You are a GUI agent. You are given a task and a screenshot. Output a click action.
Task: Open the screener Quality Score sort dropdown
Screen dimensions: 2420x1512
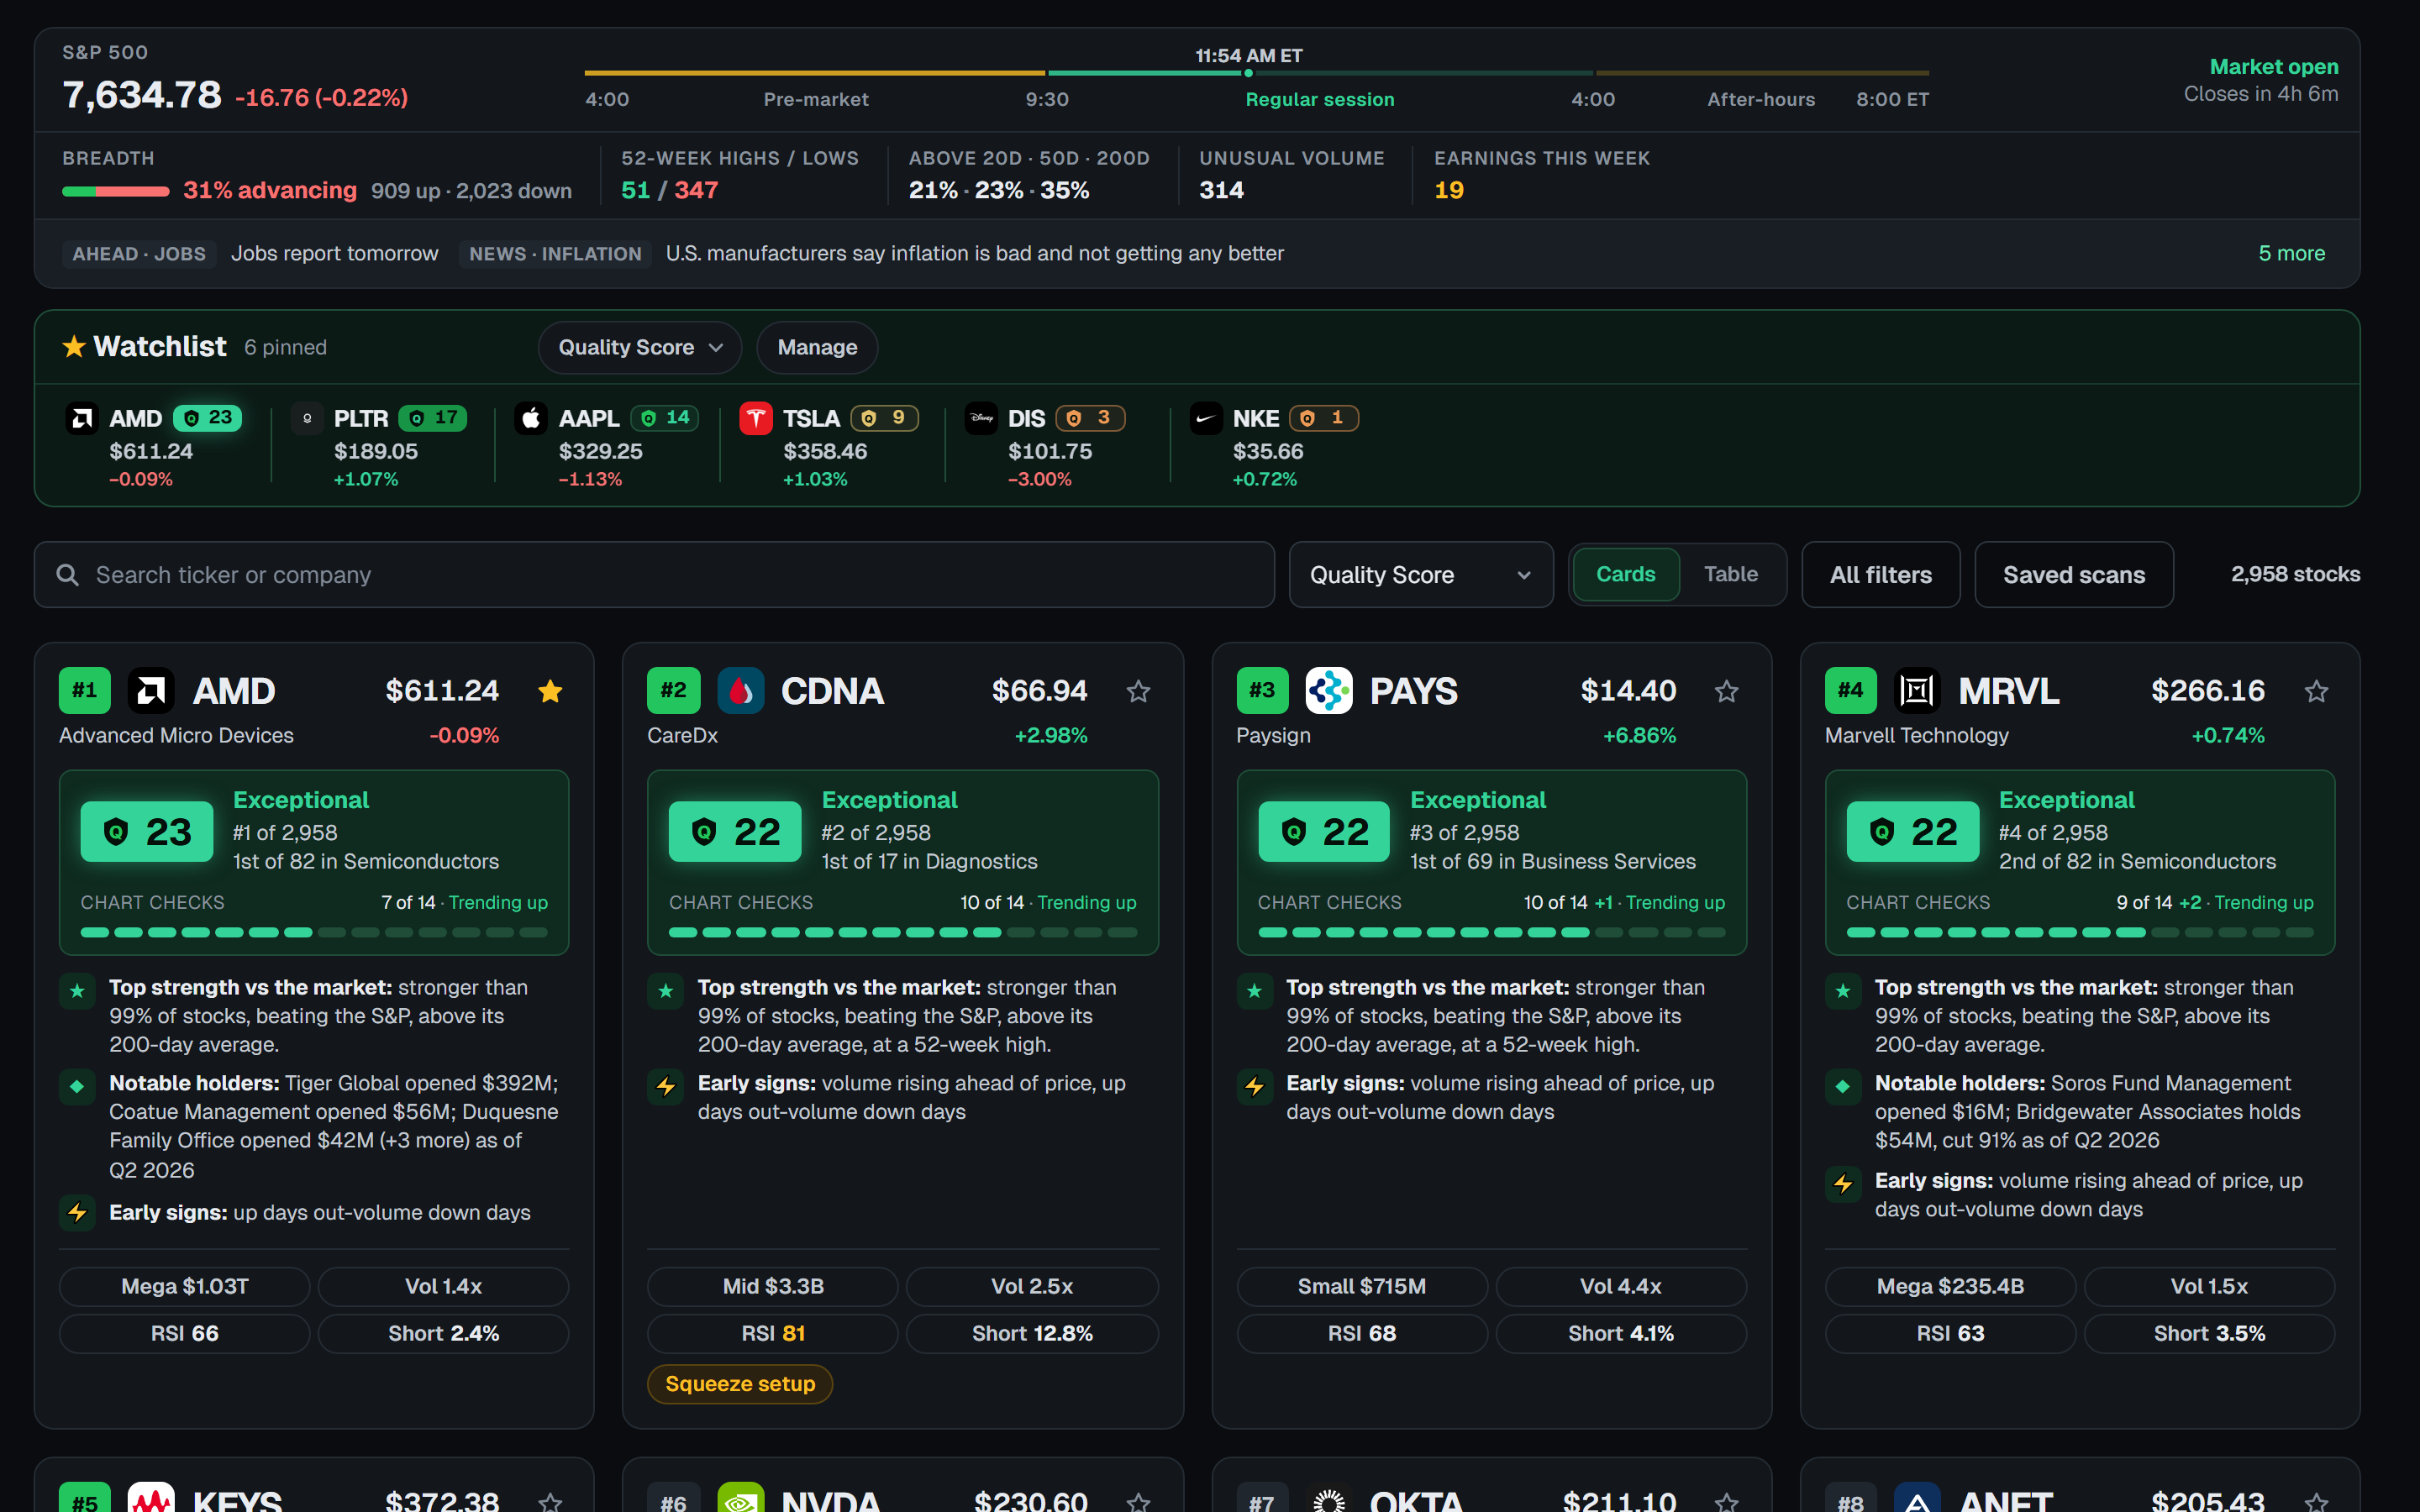1421,575
